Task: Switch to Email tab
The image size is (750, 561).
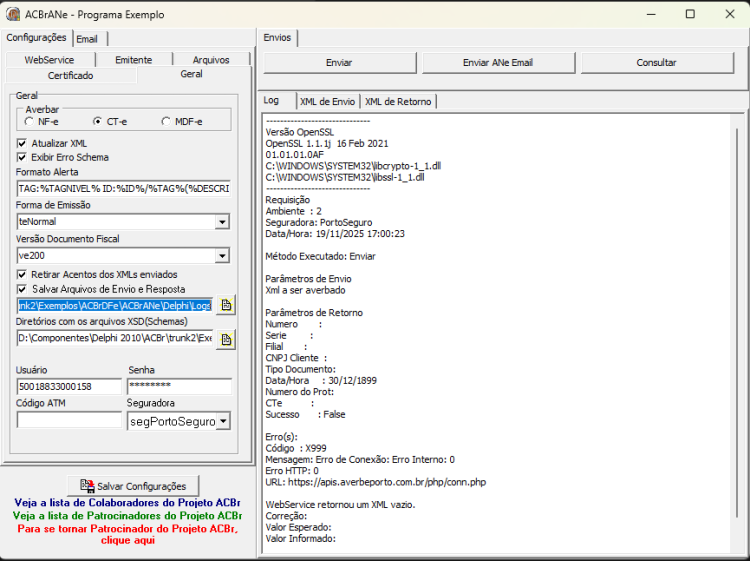Action: pyautogui.click(x=89, y=39)
